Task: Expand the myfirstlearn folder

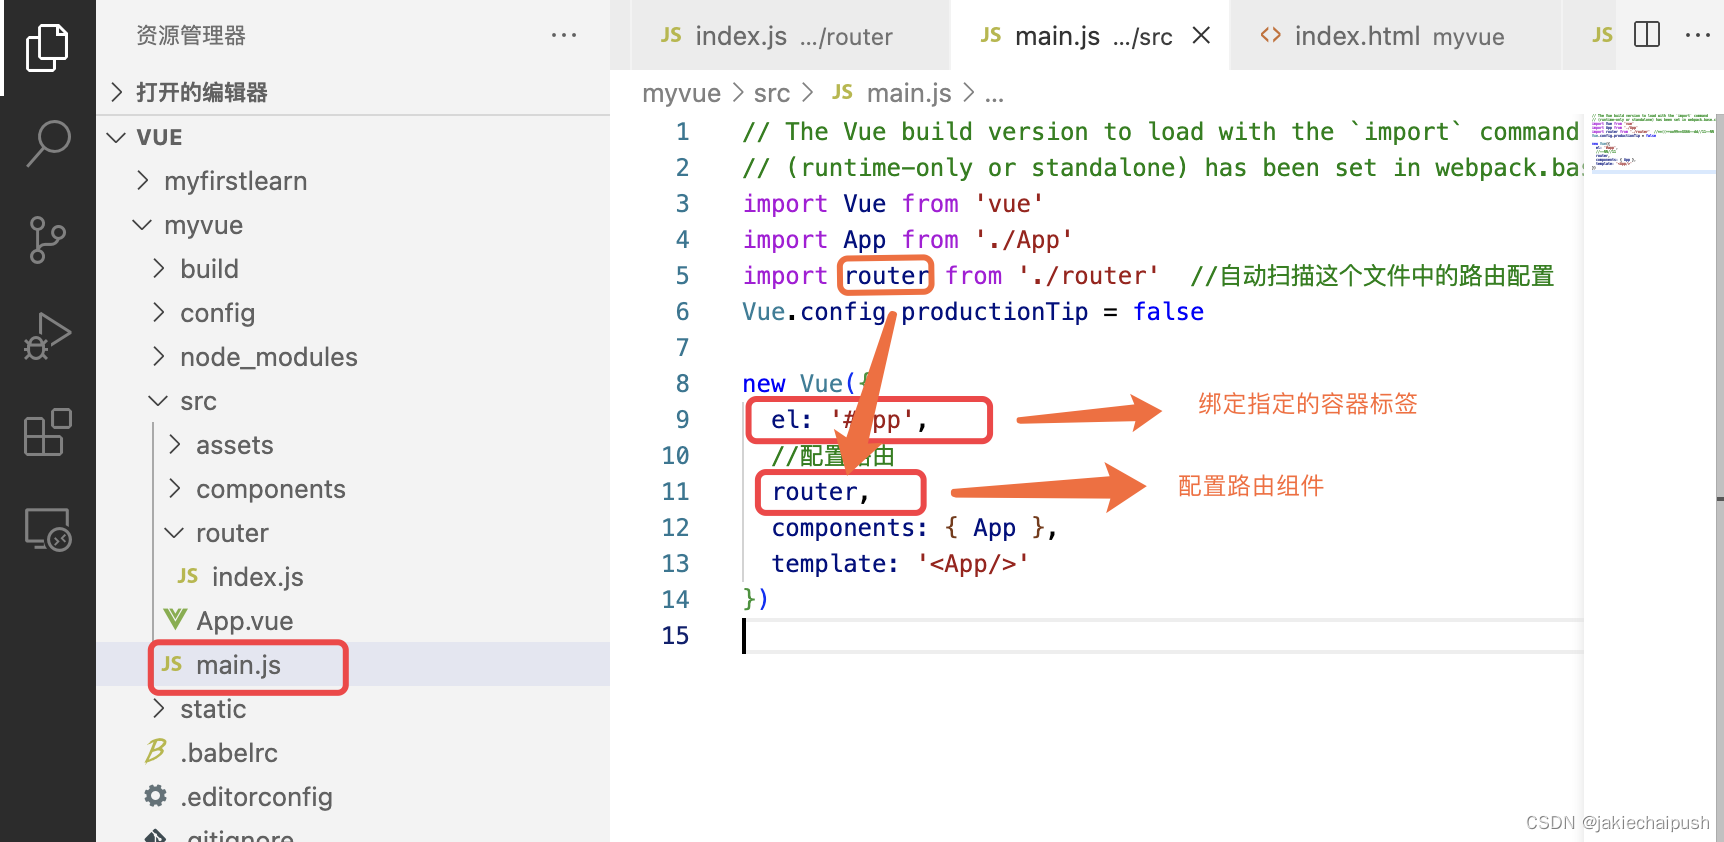Action: (353, 181)
